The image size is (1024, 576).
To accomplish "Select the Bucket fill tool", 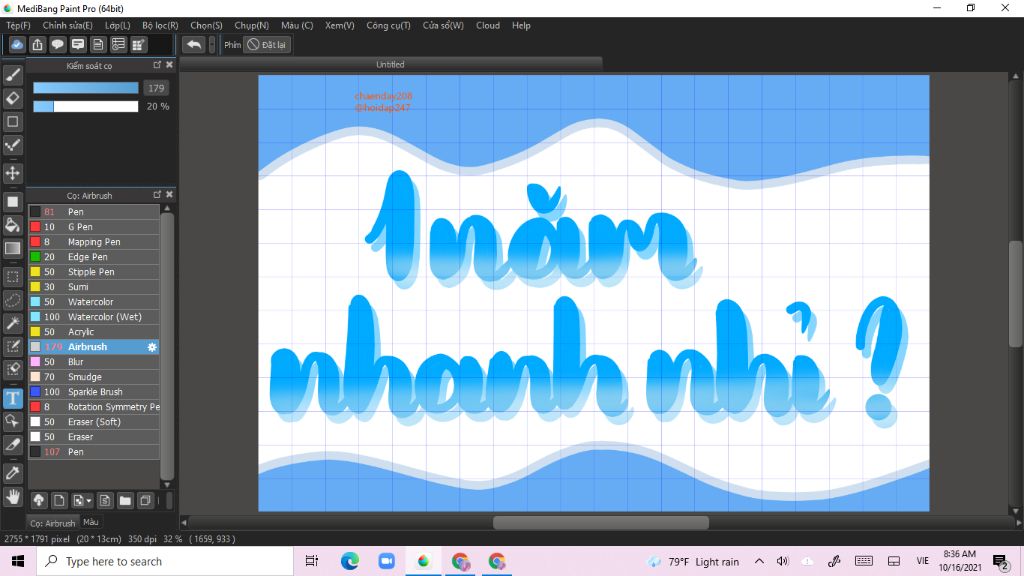I will point(12,225).
